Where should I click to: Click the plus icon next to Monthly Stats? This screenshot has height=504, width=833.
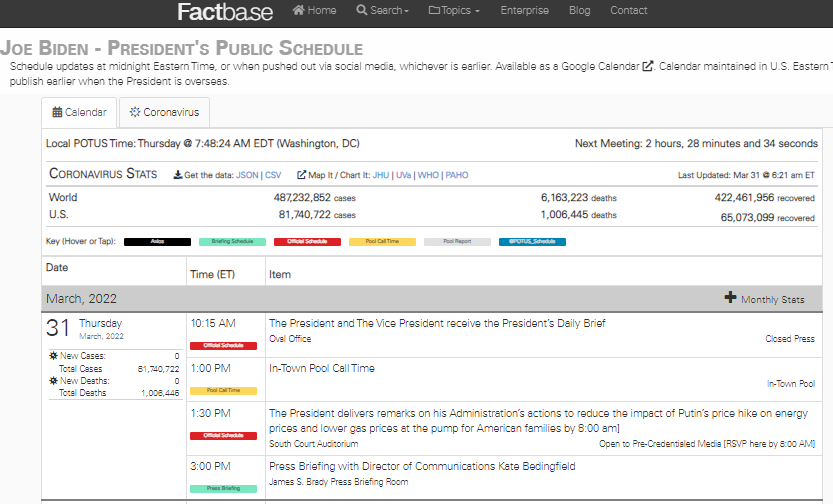730,297
